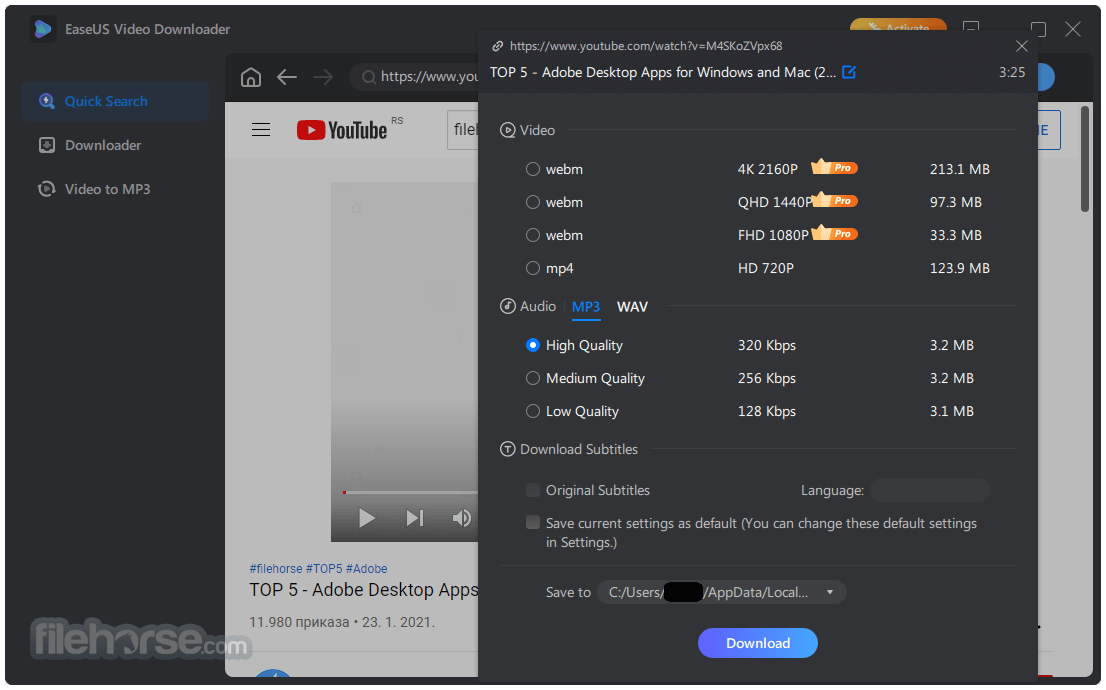Expand the Save to path dropdown
Screen dimensions: 1106x690
[830, 593]
